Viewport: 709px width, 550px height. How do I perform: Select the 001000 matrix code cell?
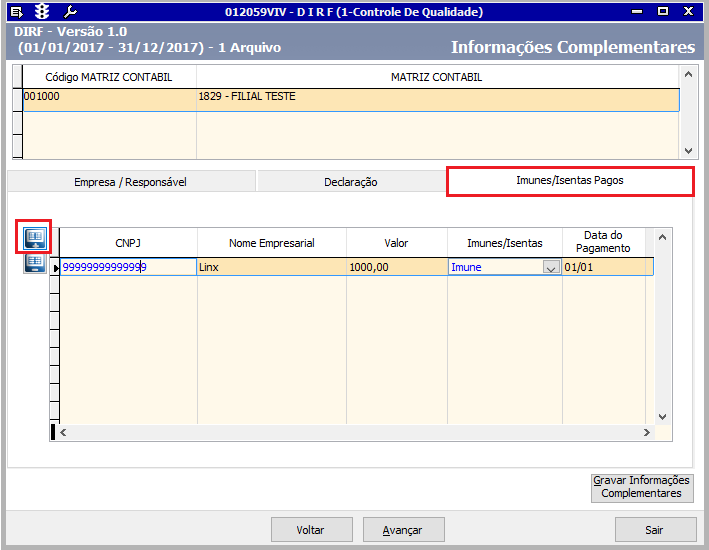109,100
